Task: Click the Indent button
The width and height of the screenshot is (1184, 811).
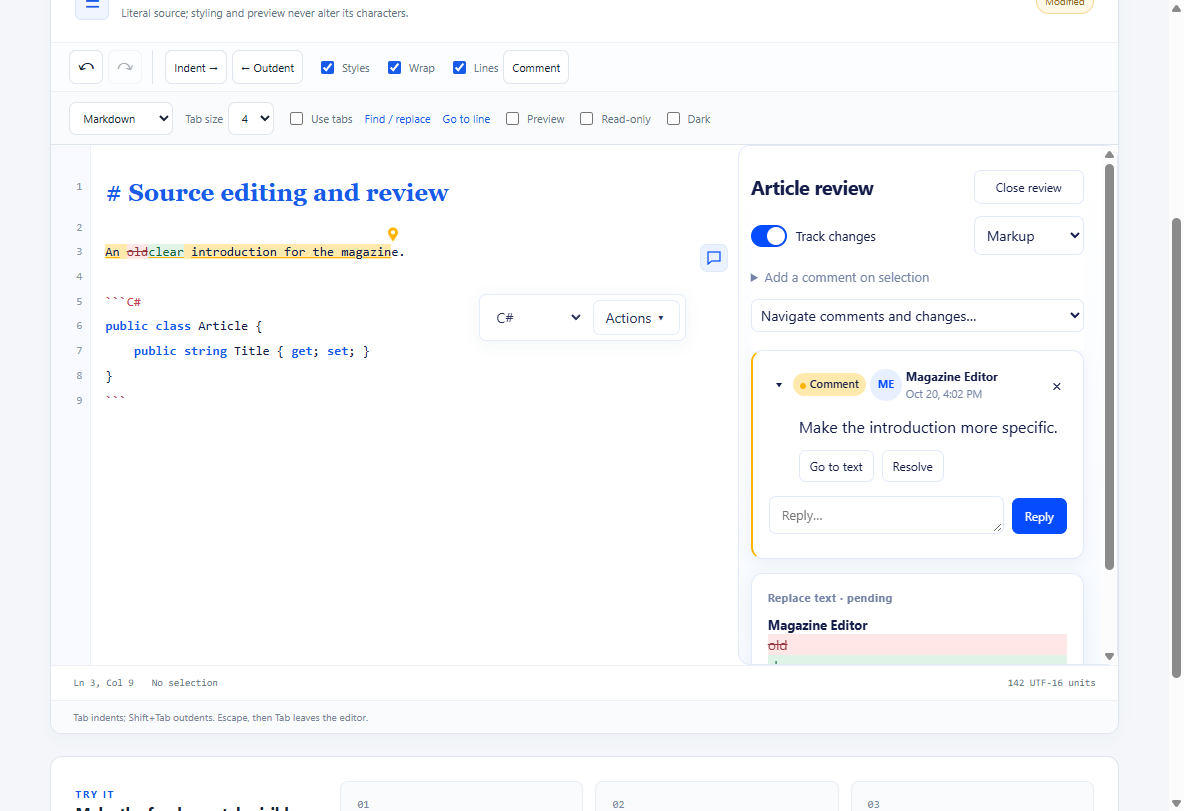Action: pyautogui.click(x=196, y=67)
